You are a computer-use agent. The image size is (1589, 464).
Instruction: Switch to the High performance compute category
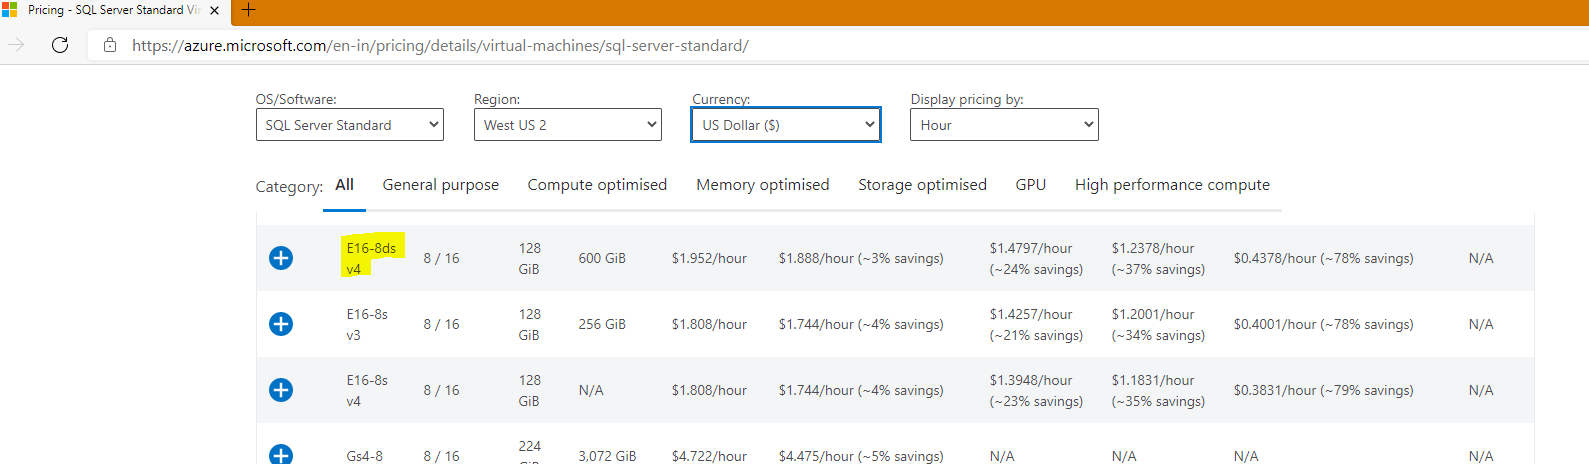(x=1172, y=185)
